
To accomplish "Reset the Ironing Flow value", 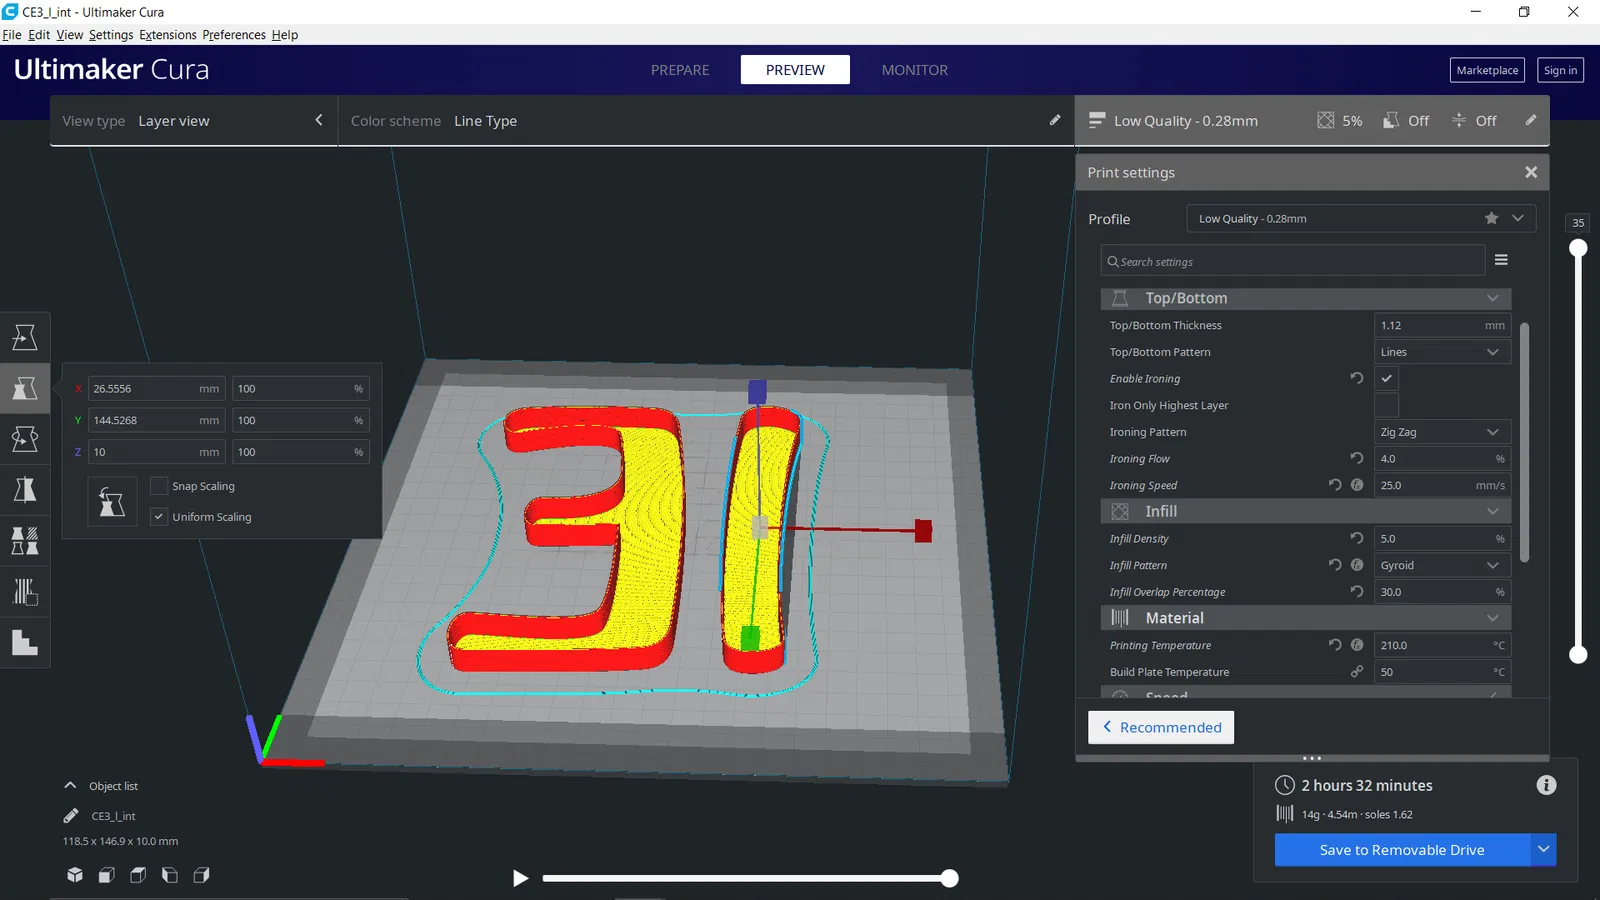I will [1357, 458].
